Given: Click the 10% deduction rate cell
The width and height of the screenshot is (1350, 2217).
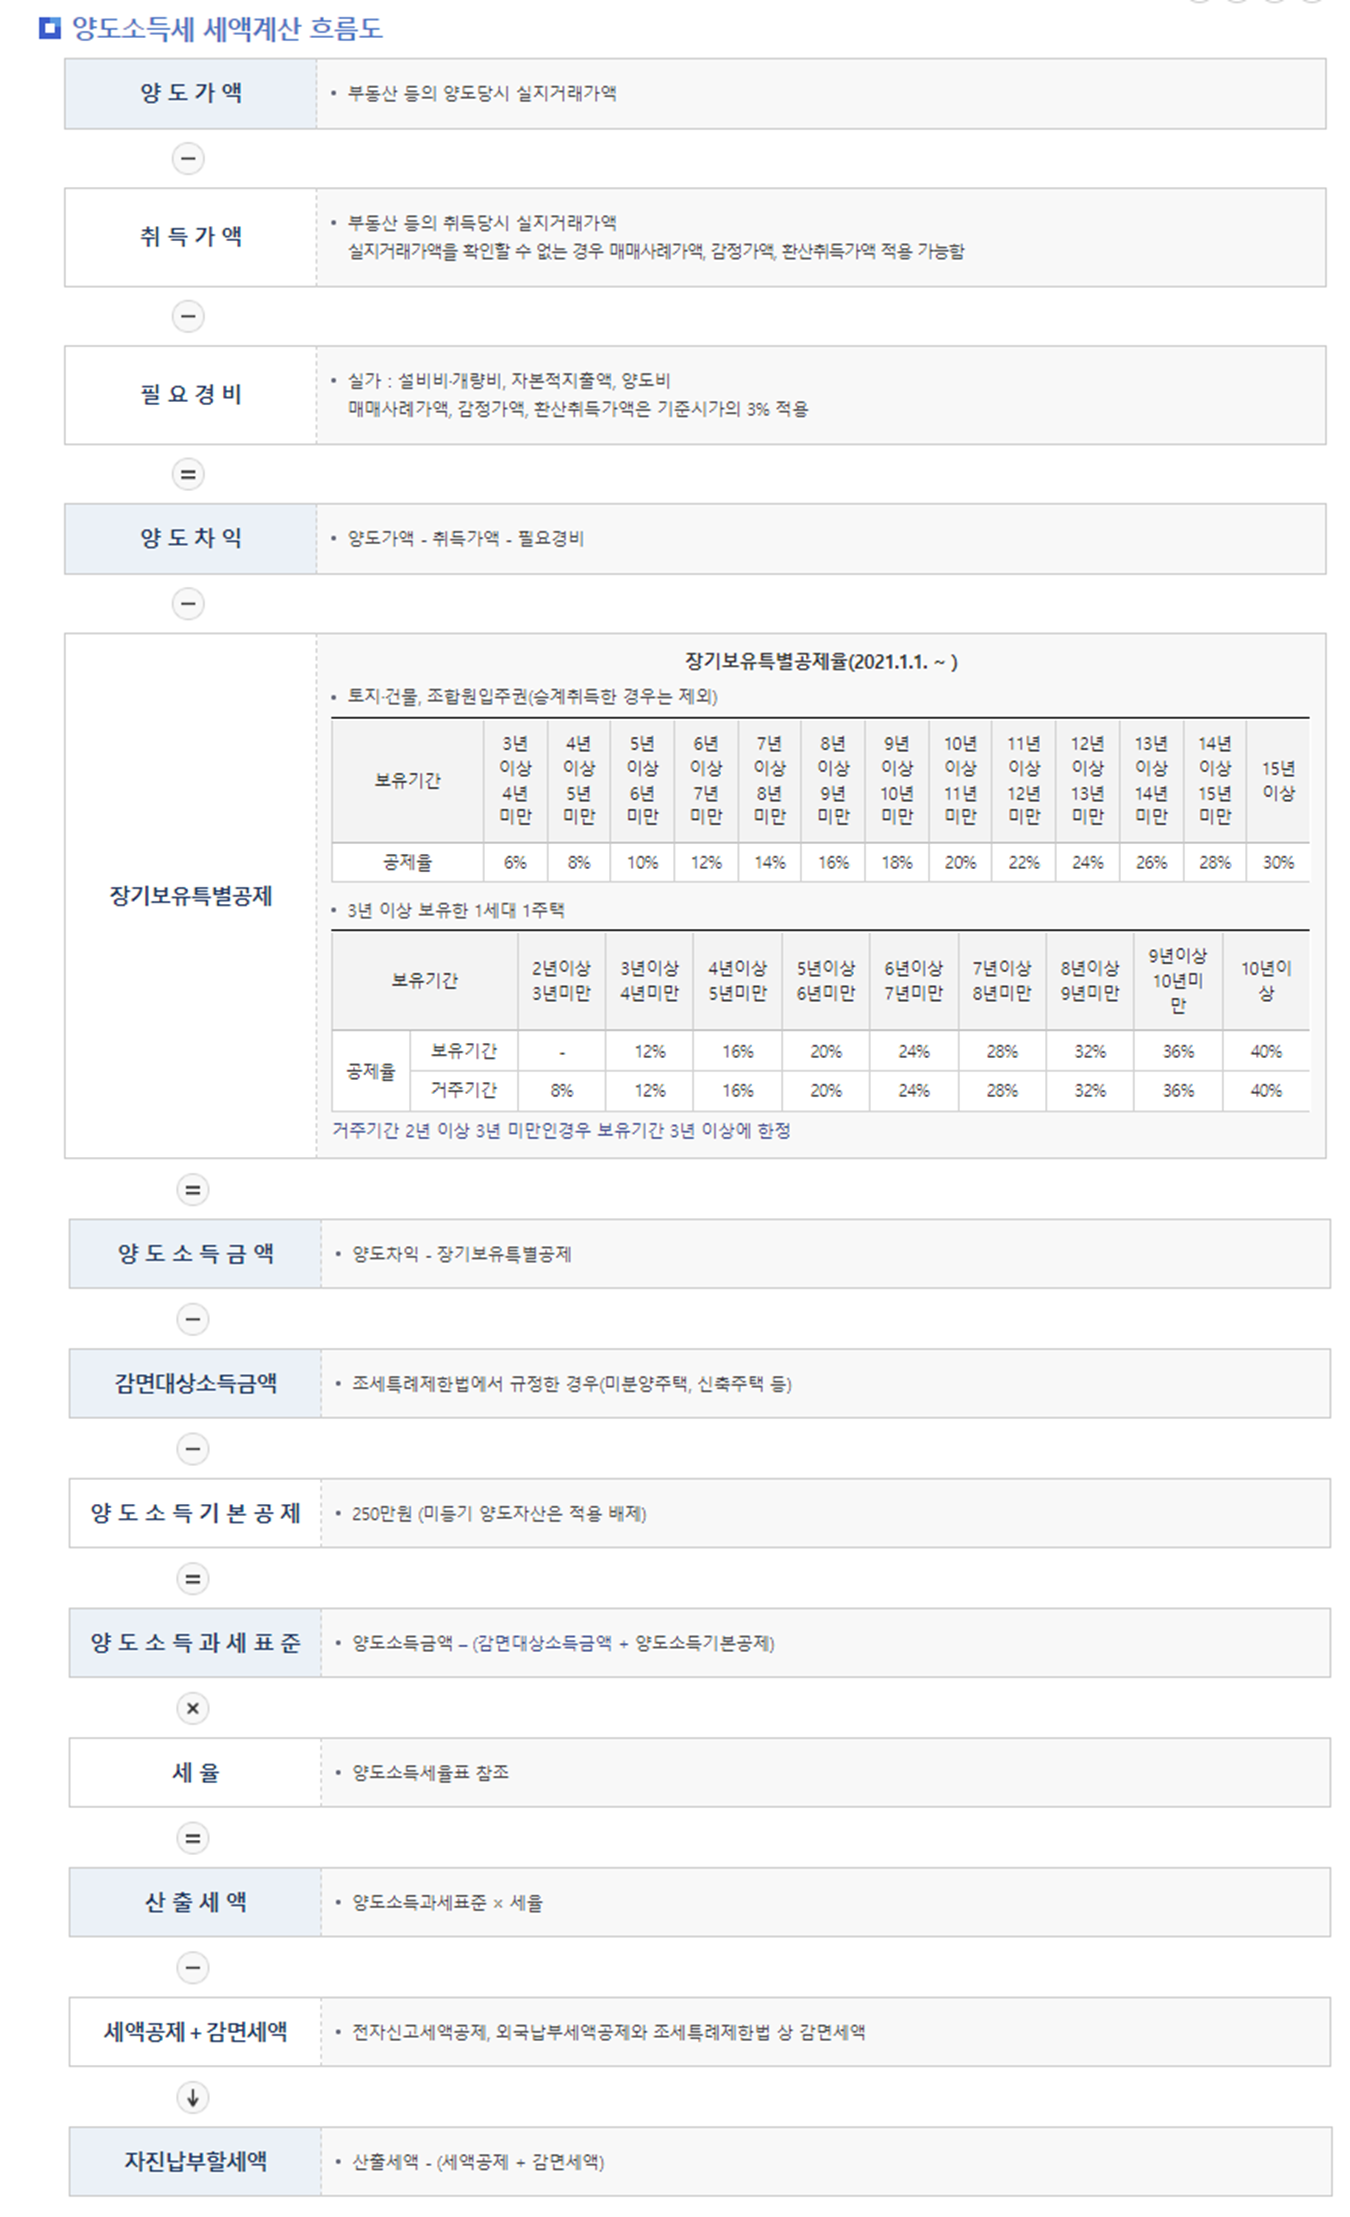Looking at the screenshot, I should (642, 862).
